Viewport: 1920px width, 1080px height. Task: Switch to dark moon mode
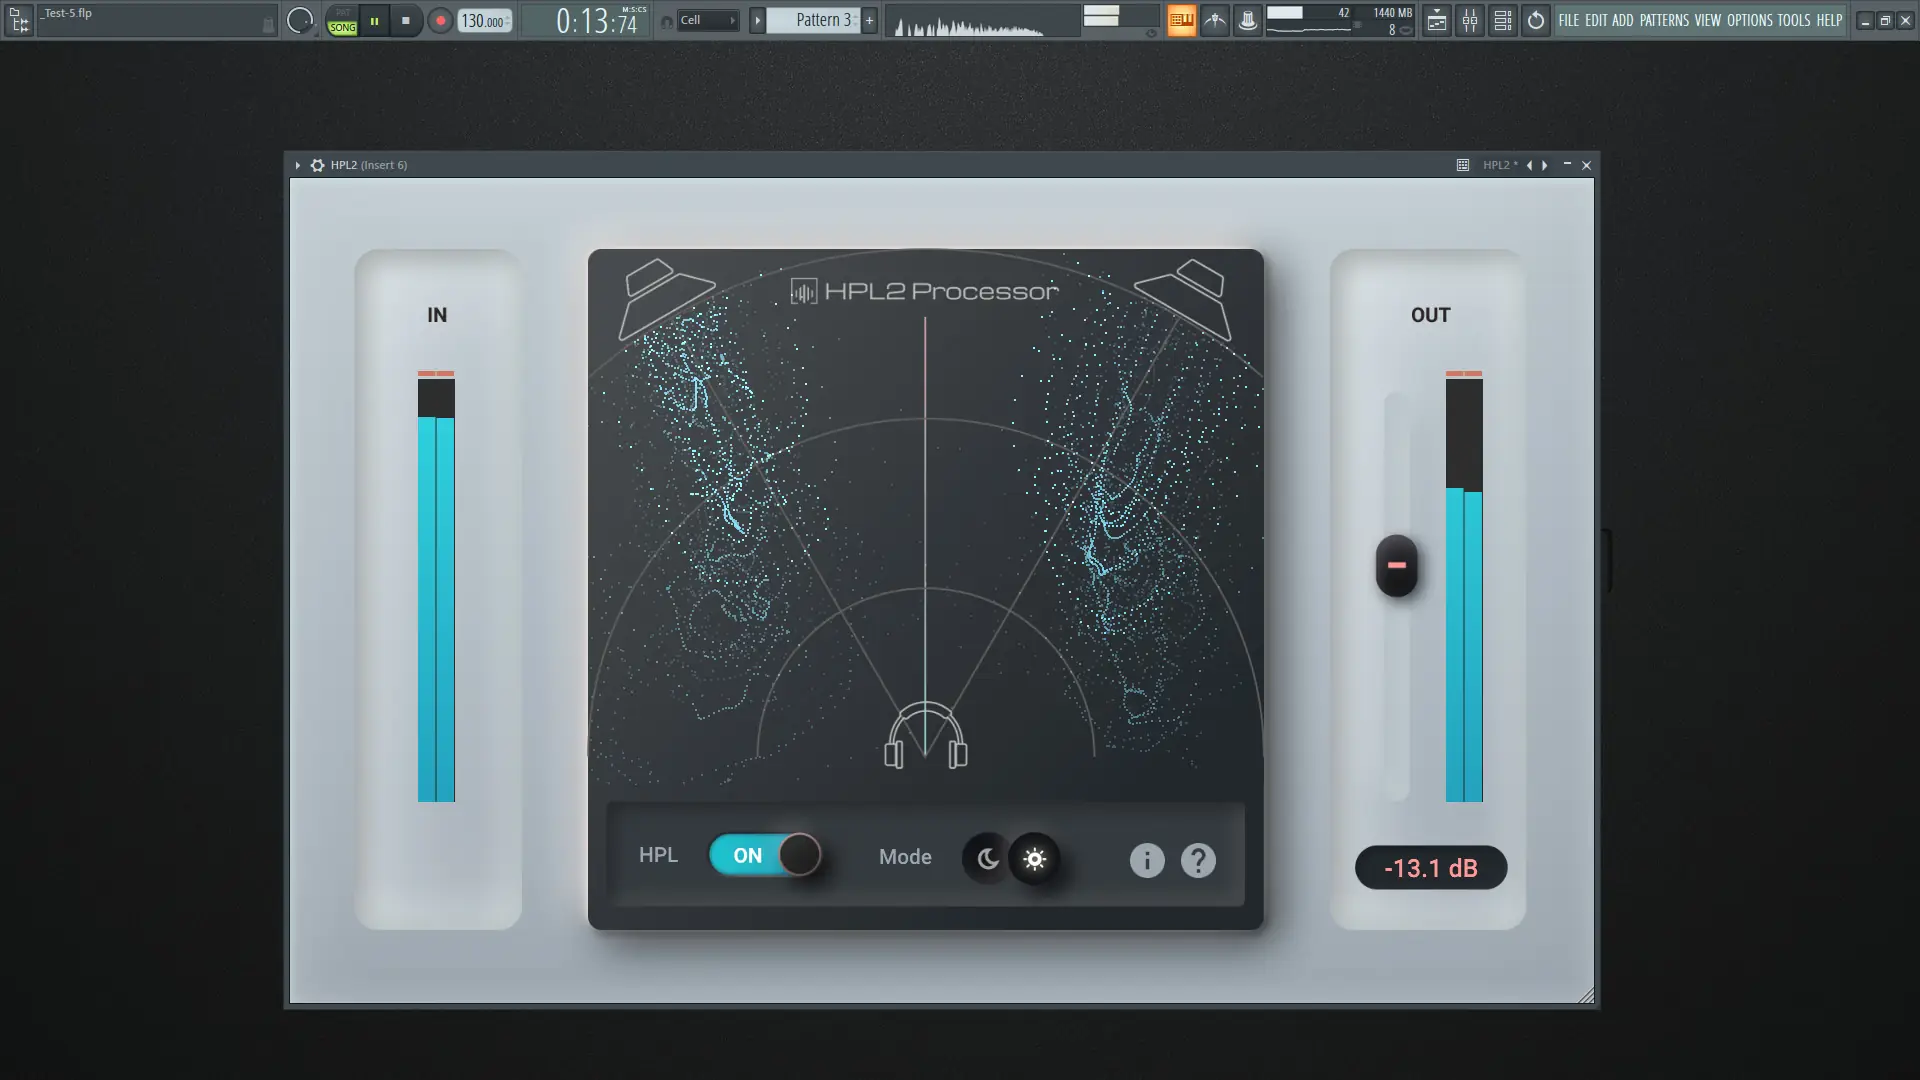click(x=987, y=859)
